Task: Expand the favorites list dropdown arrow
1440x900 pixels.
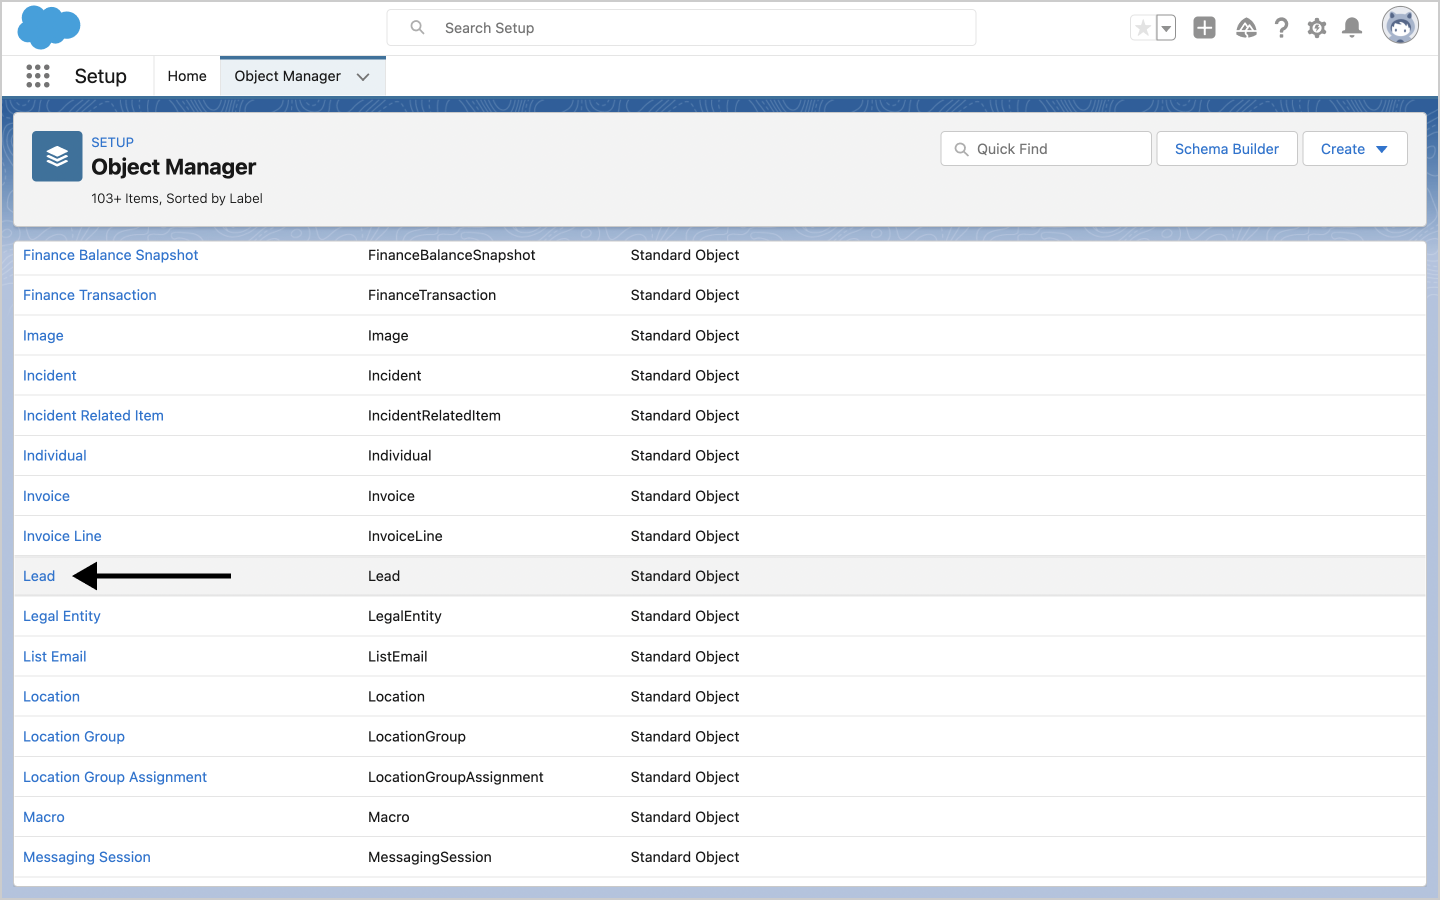Action: [x=1166, y=28]
